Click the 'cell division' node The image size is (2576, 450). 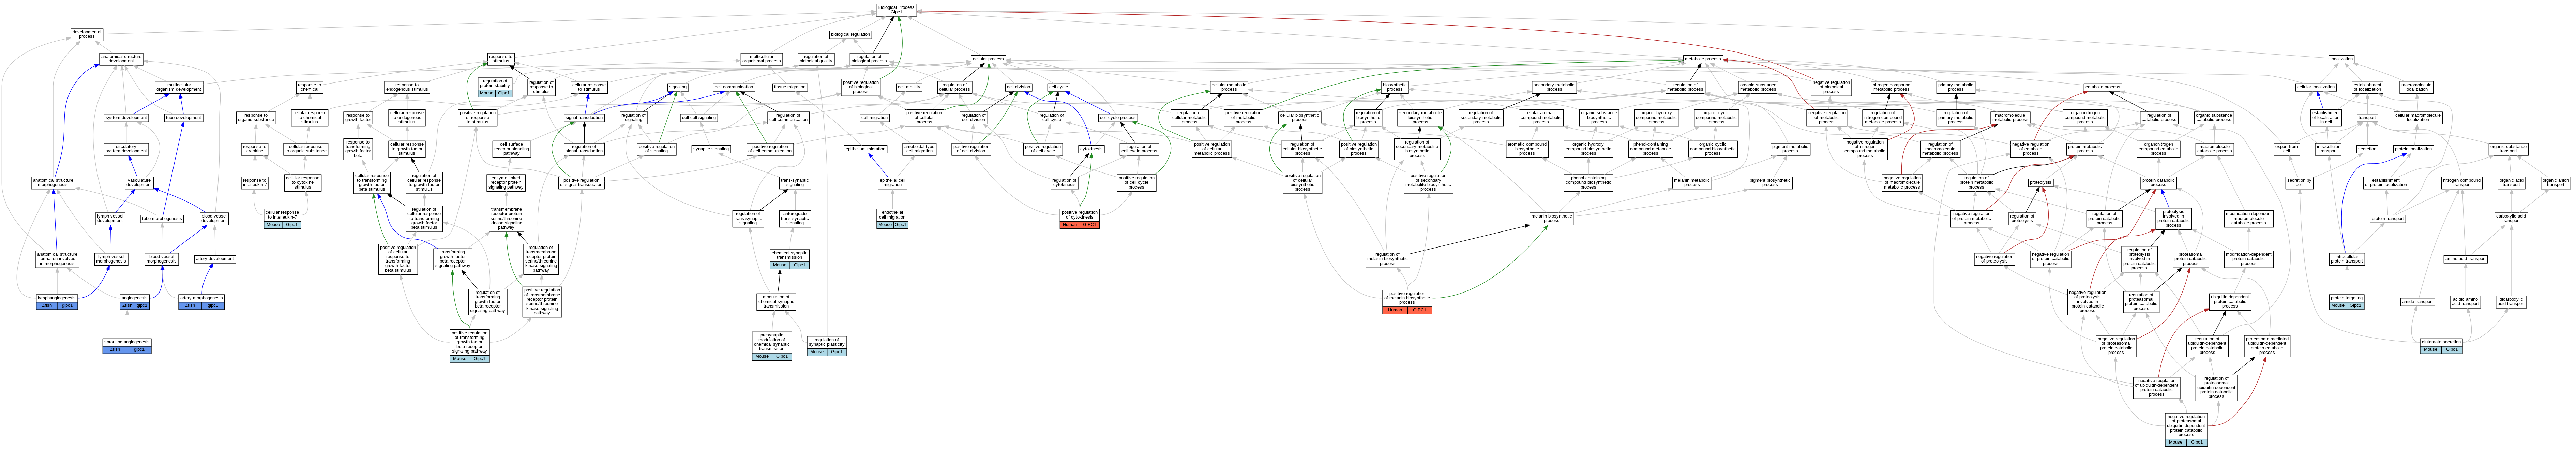point(1018,87)
